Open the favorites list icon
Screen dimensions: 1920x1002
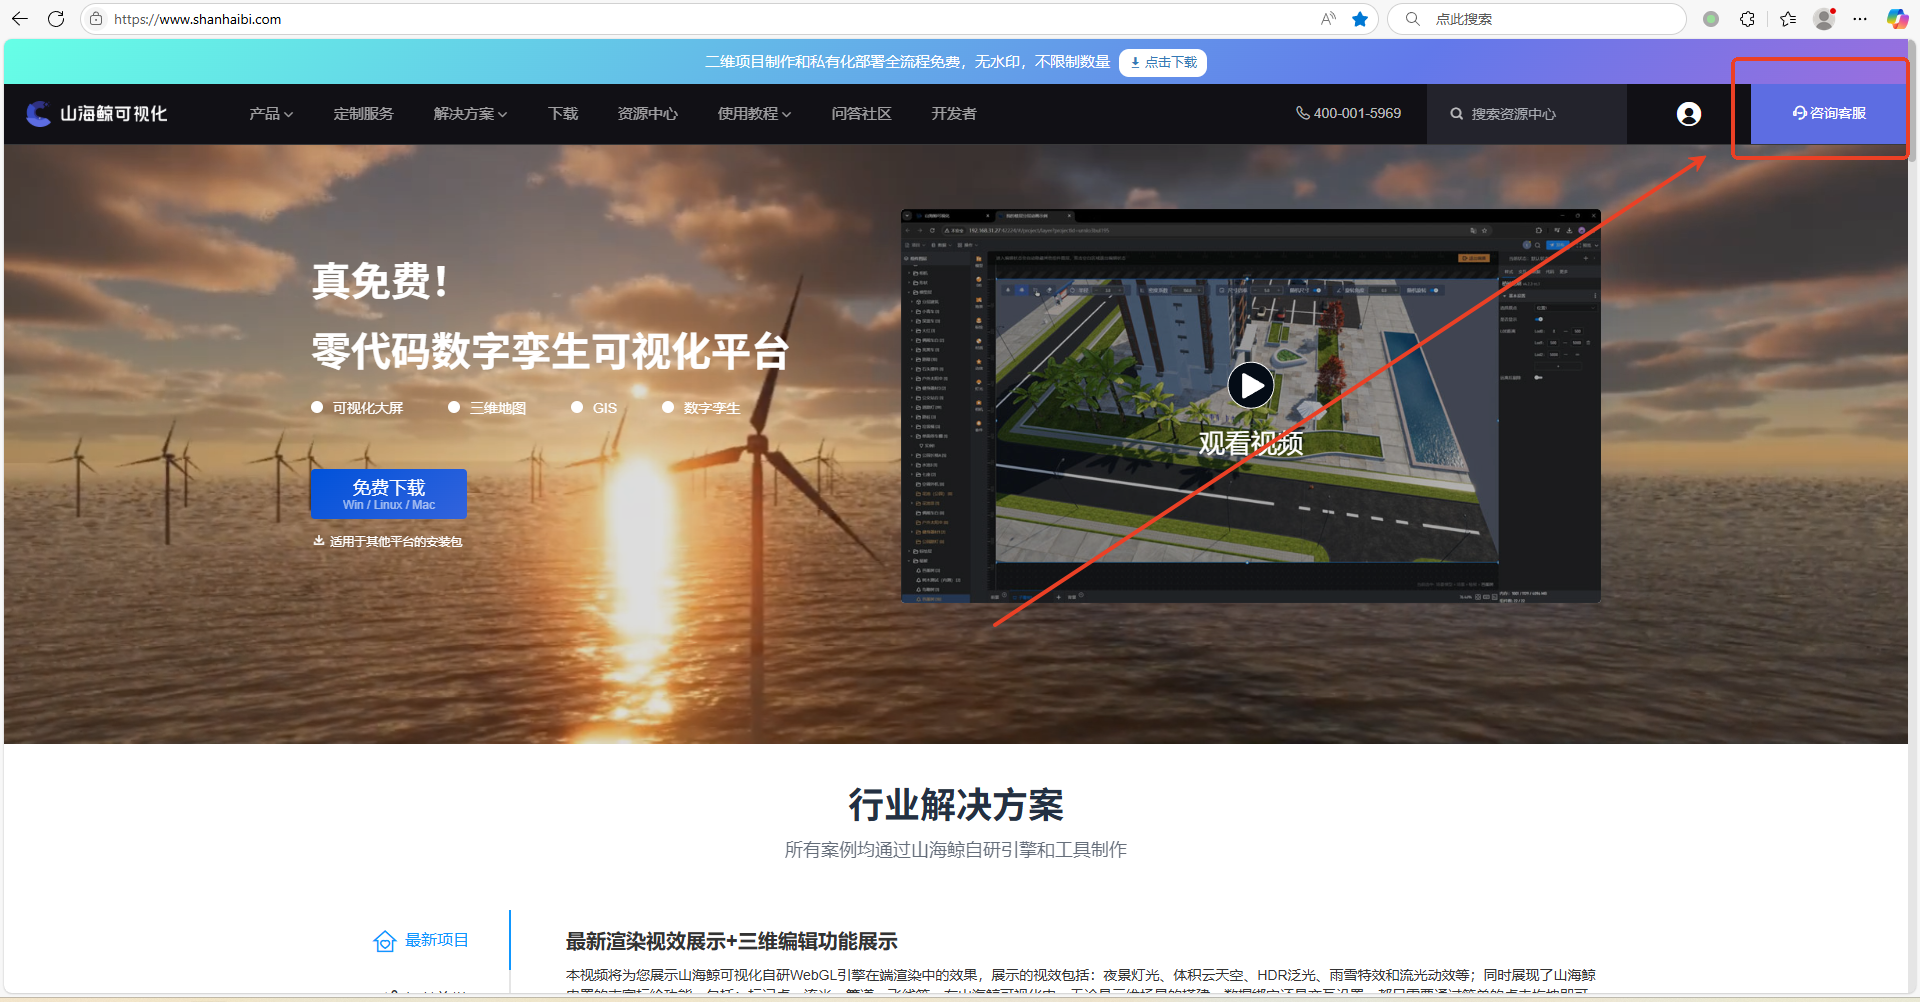(x=1788, y=19)
